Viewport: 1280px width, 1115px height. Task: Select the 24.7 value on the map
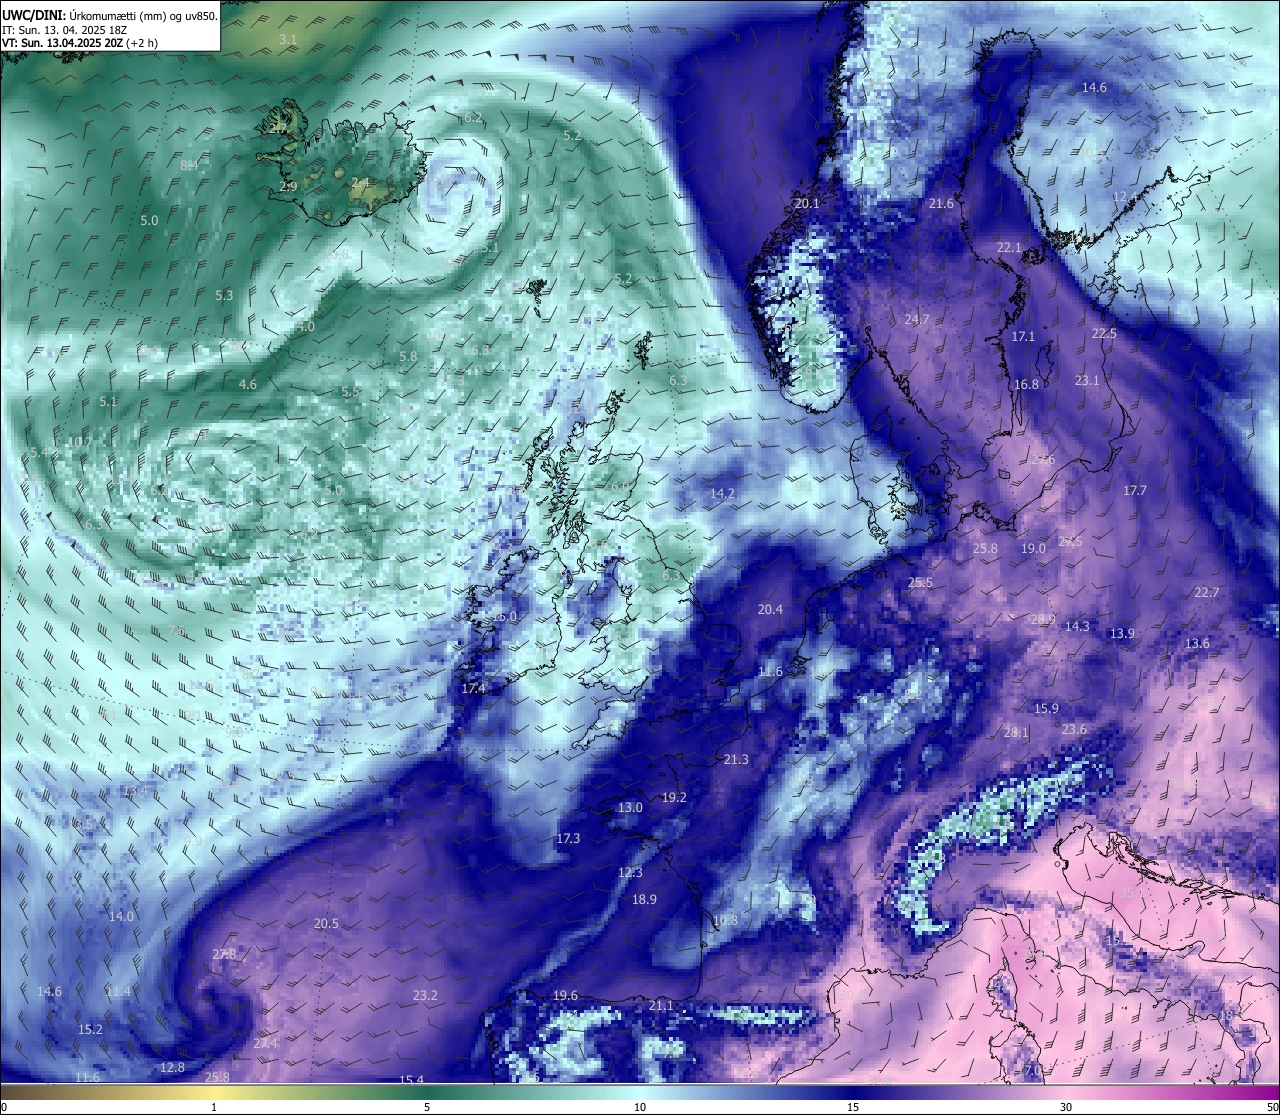pyautogui.click(x=917, y=320)
